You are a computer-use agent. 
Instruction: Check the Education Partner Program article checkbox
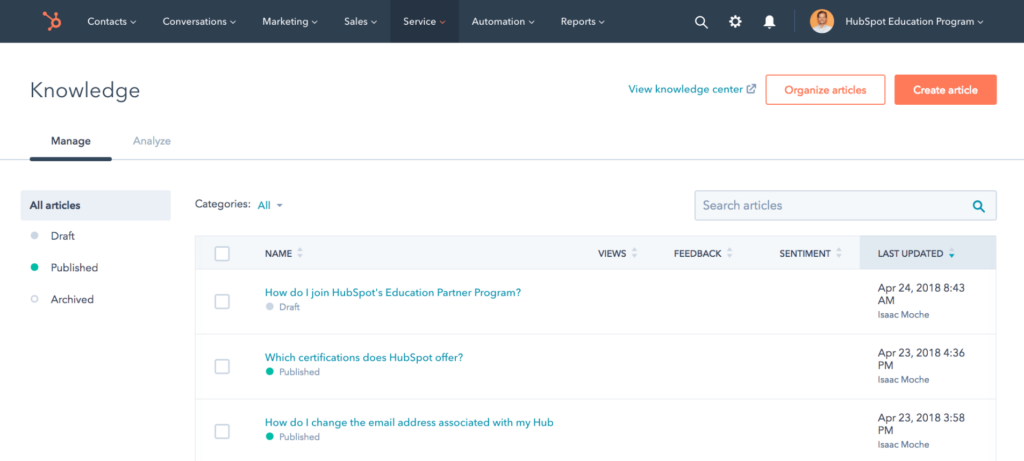[x=222, y=302]
